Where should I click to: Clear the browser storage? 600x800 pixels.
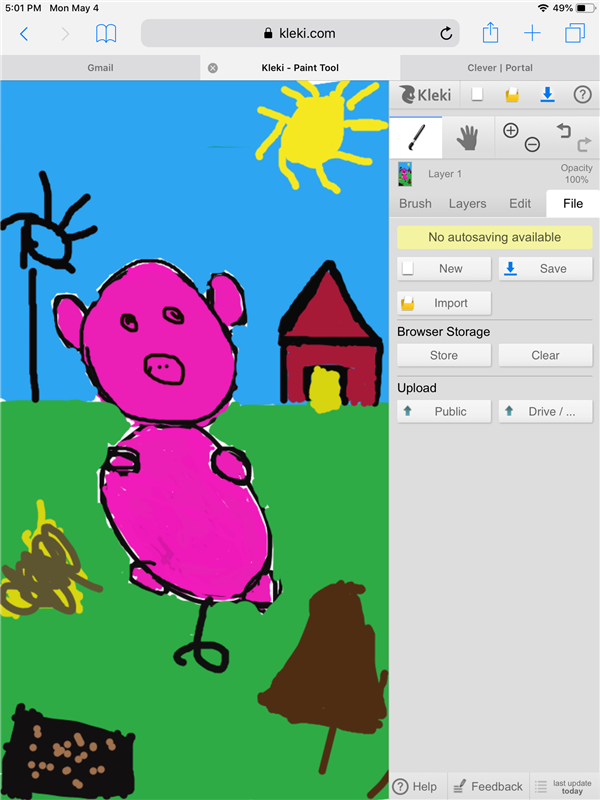[545, 356]
